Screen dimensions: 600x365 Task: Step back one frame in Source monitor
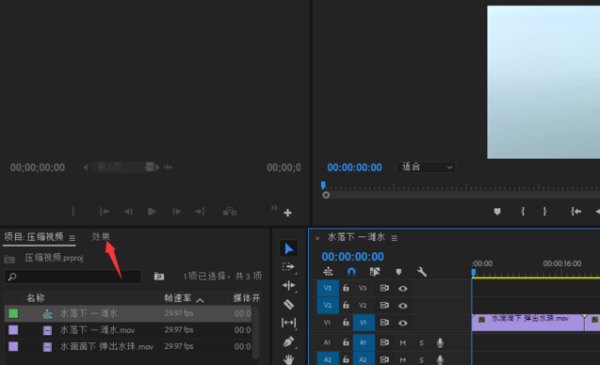128,211
